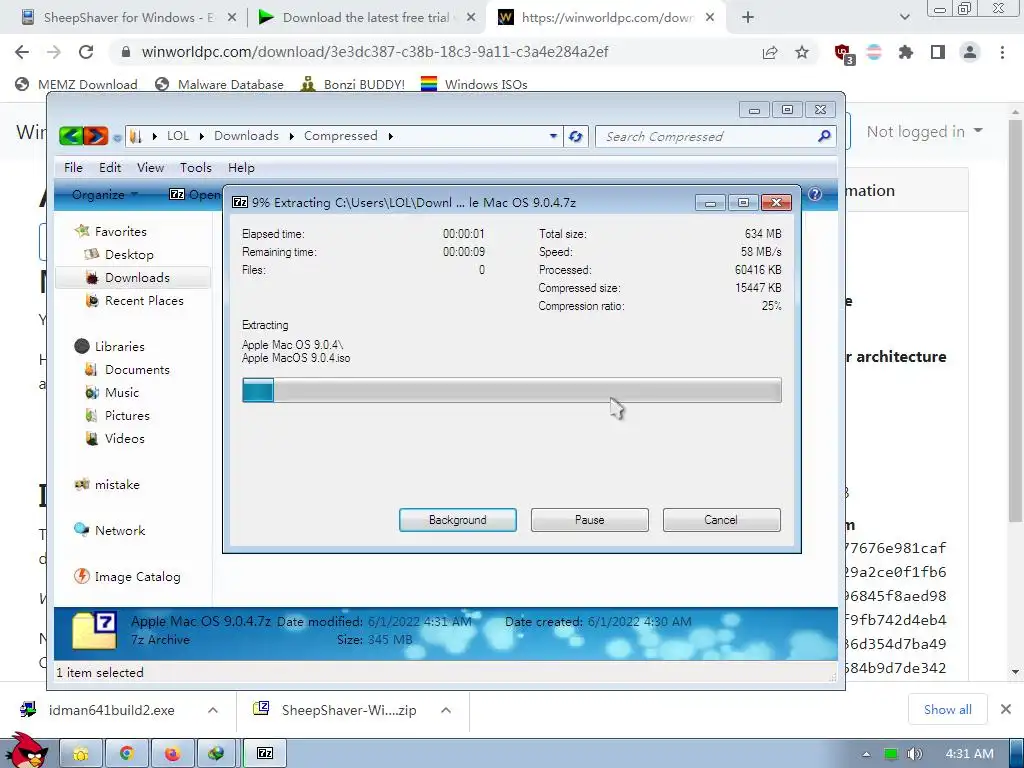Open Explorer recent locations dropdown arrow
This screenshot has height=768, width=1024.
[x=117, y=138]
